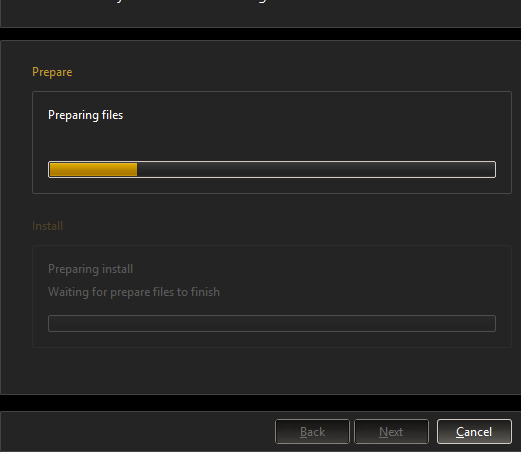Image resolution: width=521 pixels, height=452 pixels.
Task: Click the middle of the Install progress bar
Action: [272, 323]
